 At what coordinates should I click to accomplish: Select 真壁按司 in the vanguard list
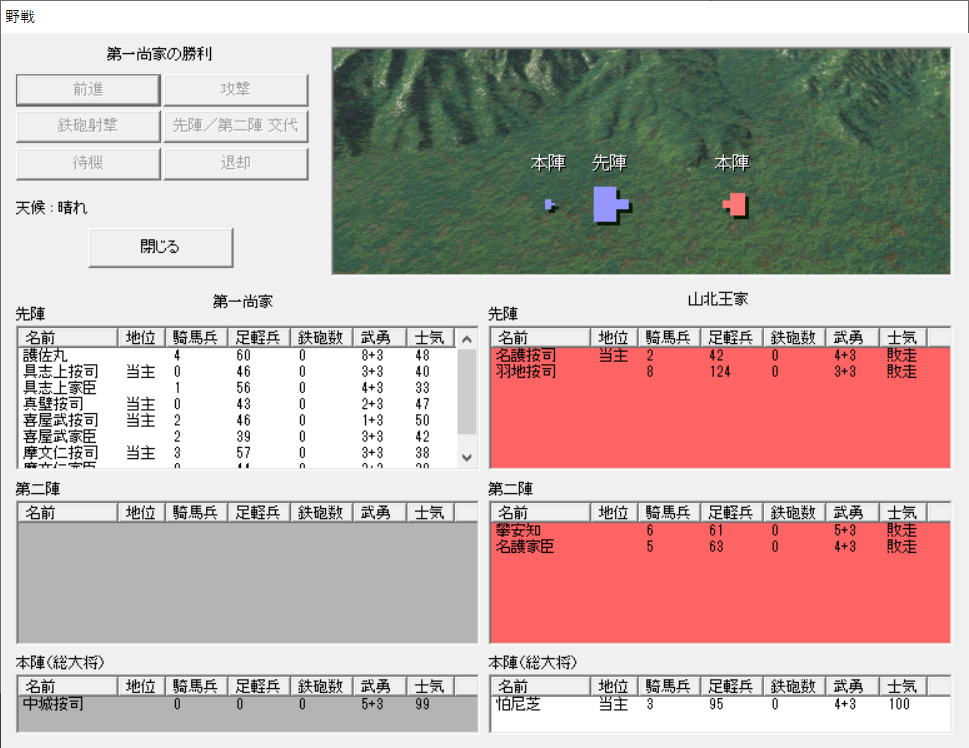coord(59,404)
